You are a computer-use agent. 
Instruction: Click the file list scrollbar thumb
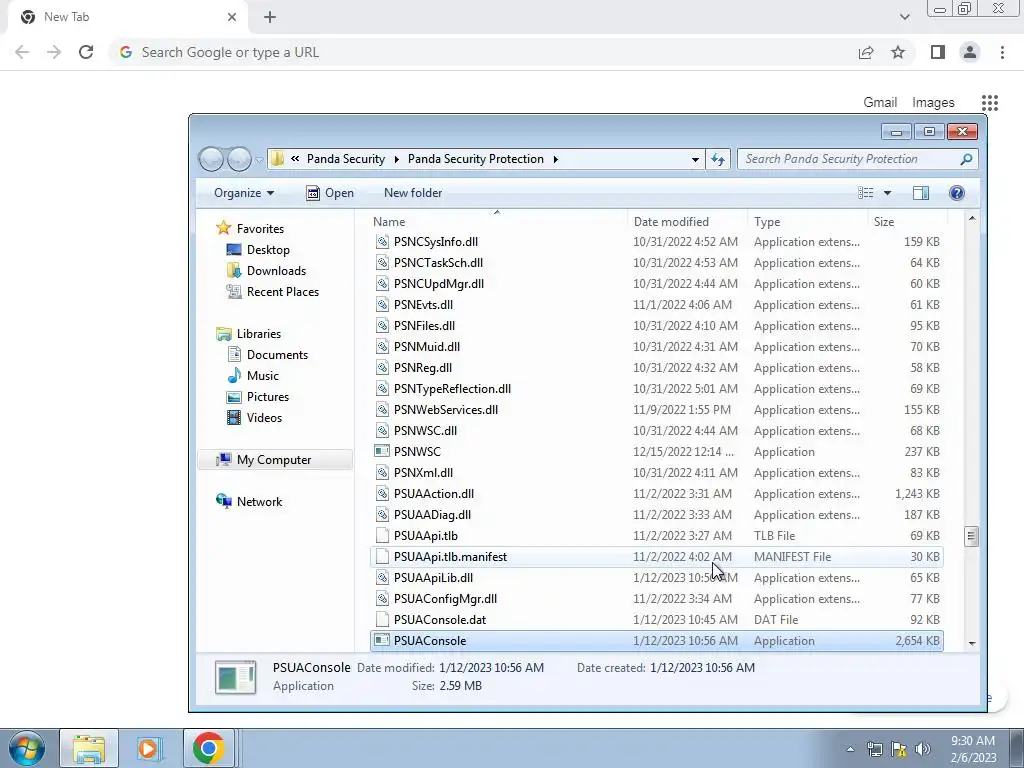(971, 536)
